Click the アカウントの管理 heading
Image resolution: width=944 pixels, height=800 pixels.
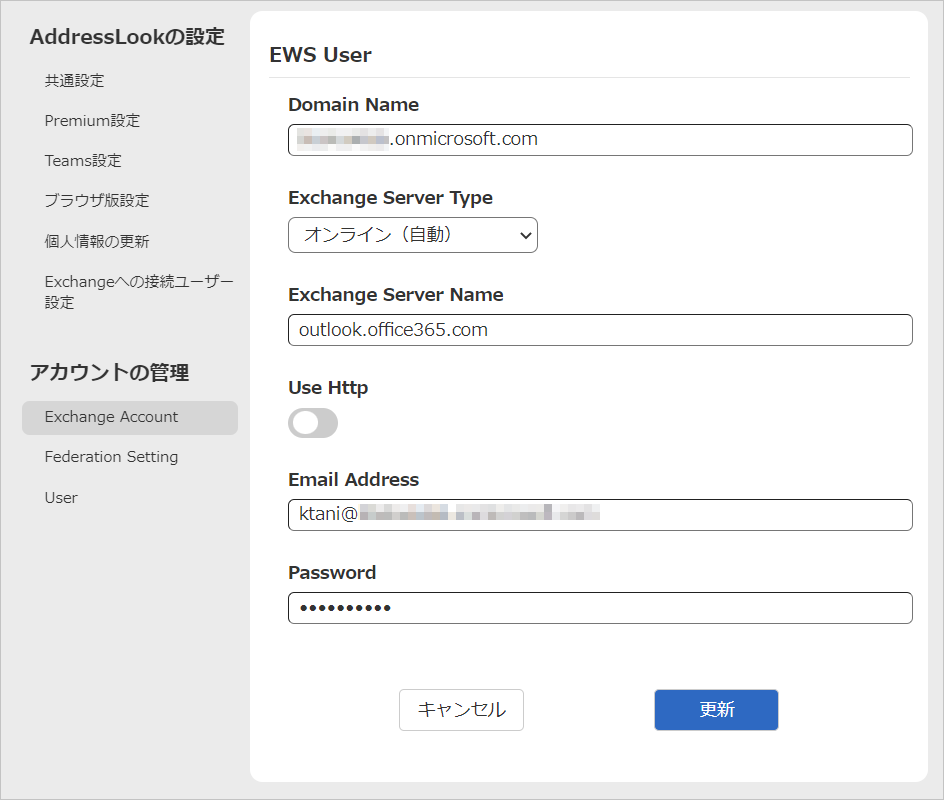click(110, 373)
